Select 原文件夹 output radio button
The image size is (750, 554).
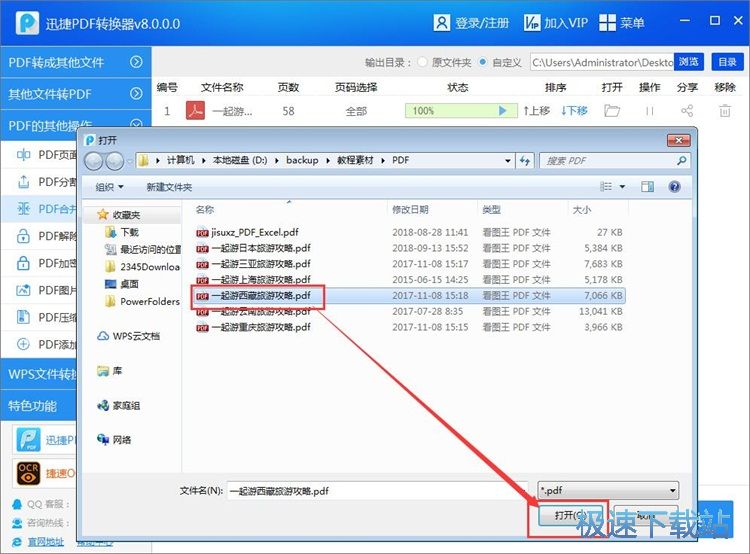click(422, 62)
